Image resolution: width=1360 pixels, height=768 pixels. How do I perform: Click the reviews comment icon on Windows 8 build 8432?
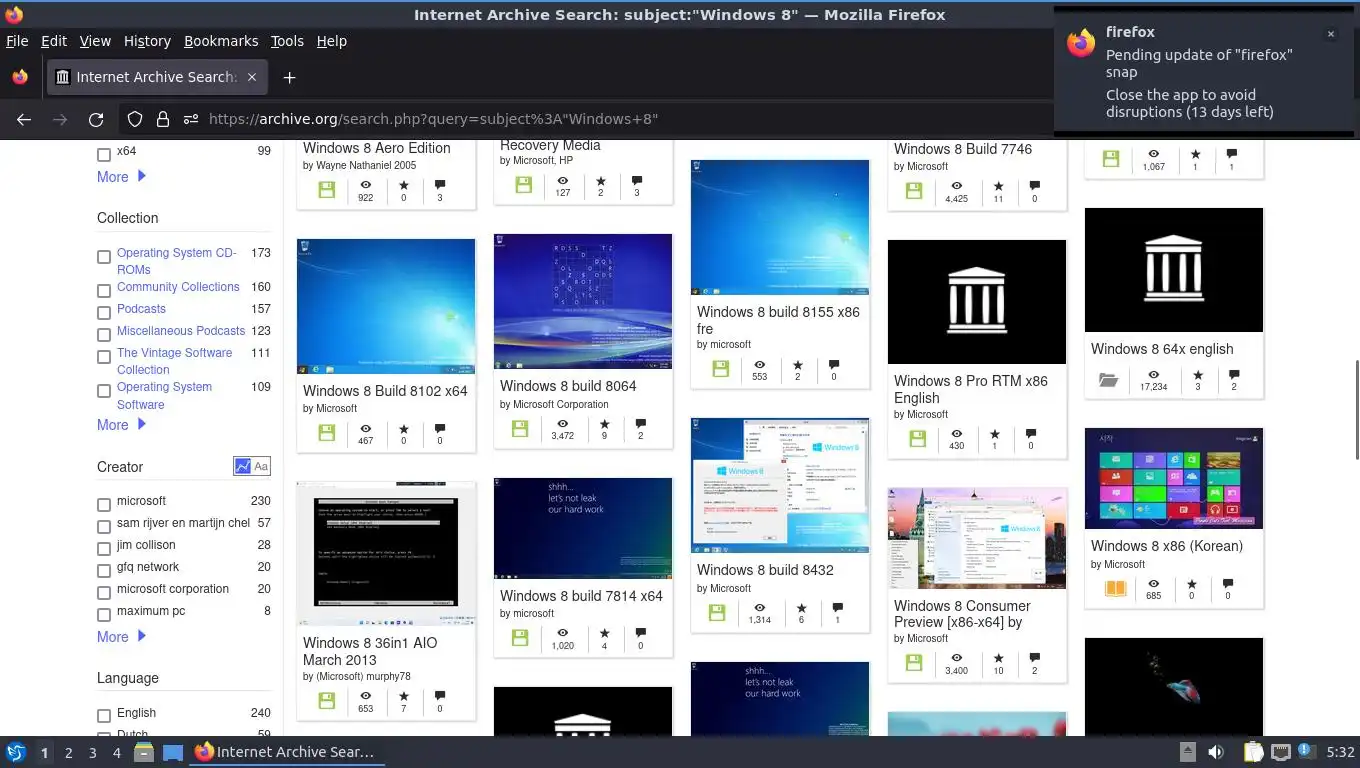[x=837, y=607]
